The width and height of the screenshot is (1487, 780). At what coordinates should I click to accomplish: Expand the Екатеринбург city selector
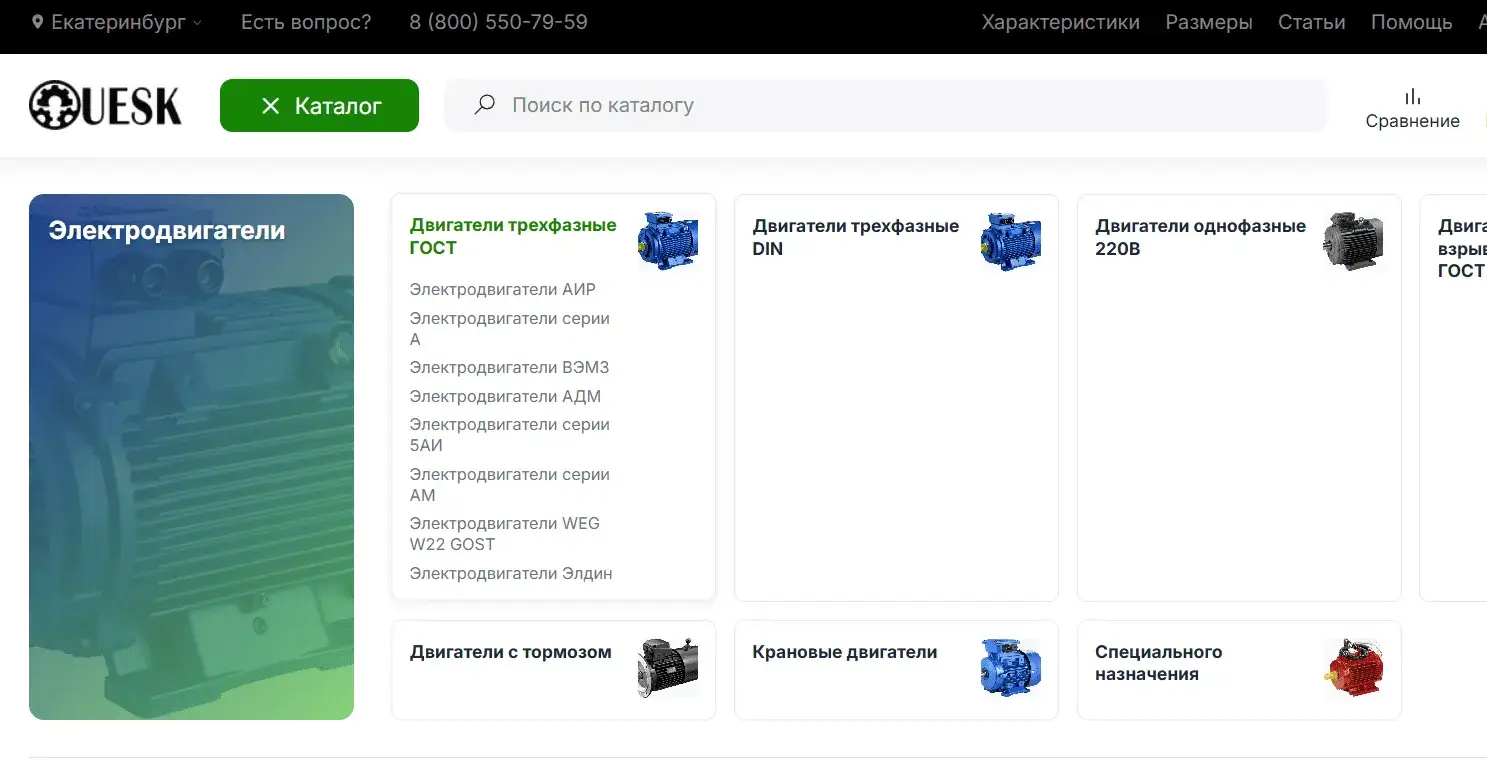click(x=117, y=22)
